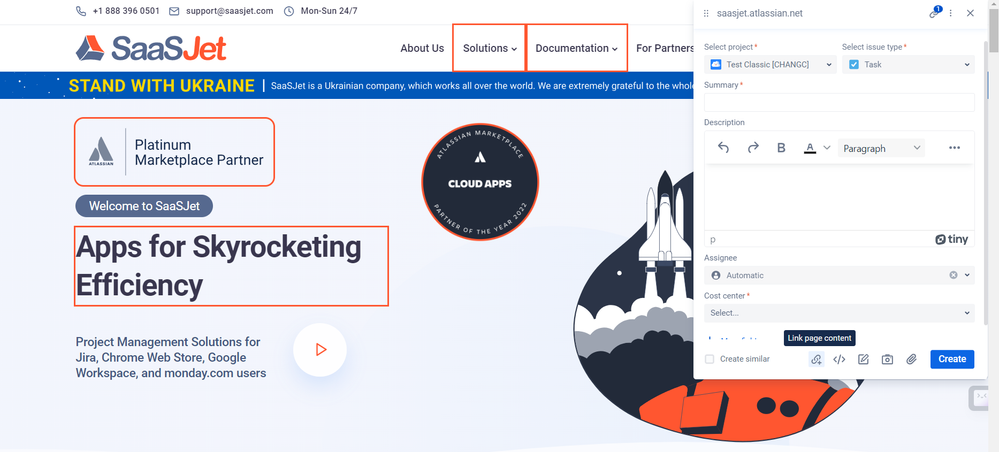Click the Welcome to SaaSJet pill
Viewport: 999px width, 452px height.
pyautogui.click(x=144, y=206)
